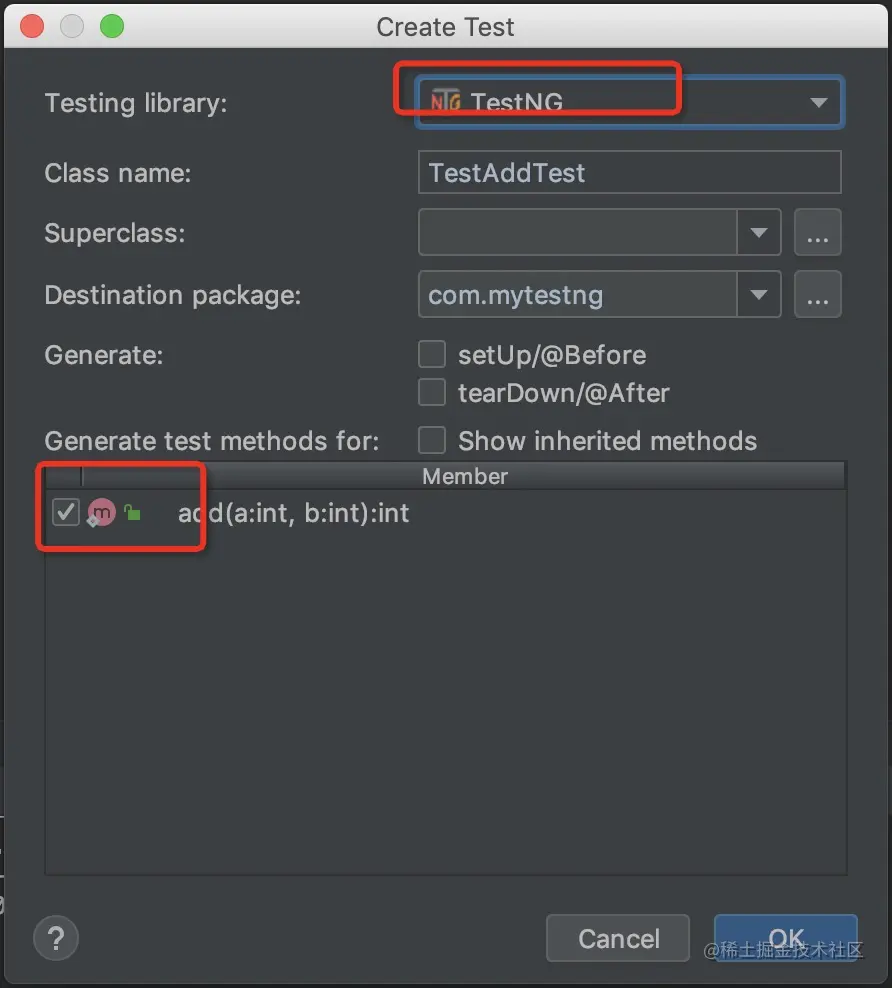892x988 pixels.
Task: Browse superclass with the ellipsis button
Action: (817, 234)
